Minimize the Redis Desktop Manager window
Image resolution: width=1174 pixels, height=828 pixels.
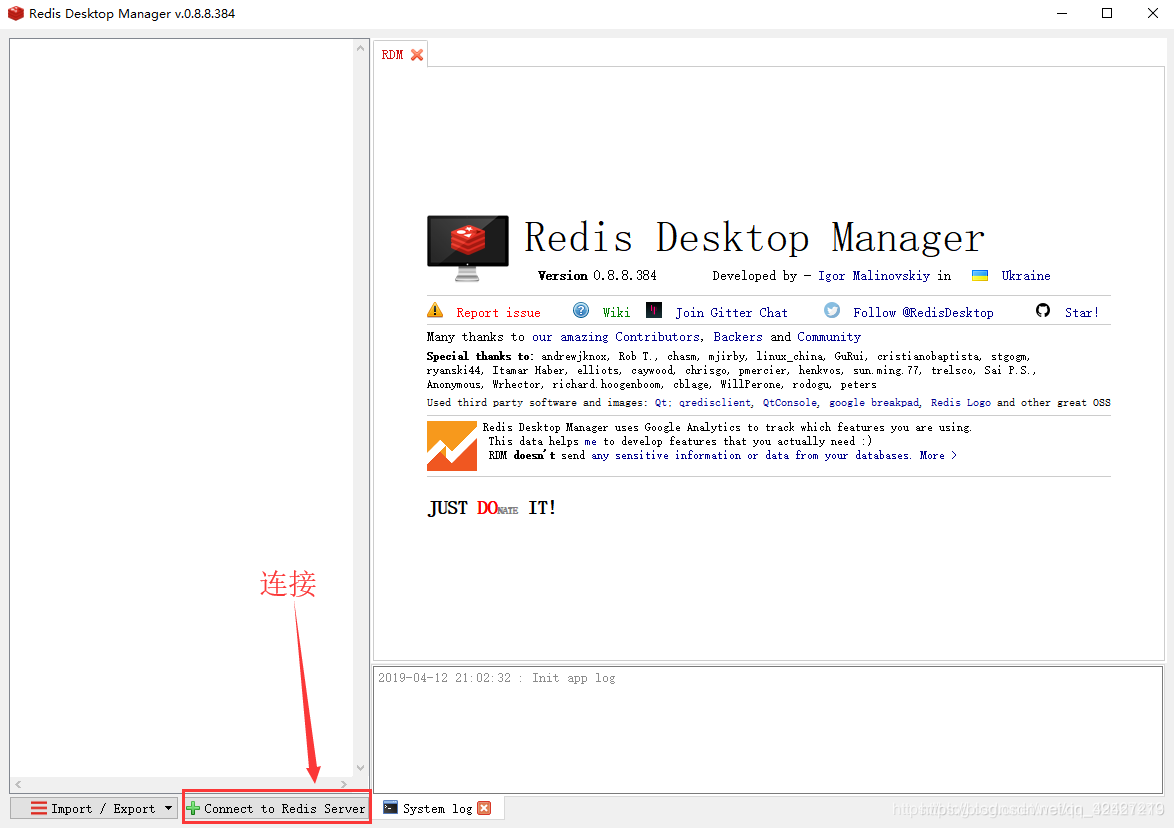coord(1062,13)
